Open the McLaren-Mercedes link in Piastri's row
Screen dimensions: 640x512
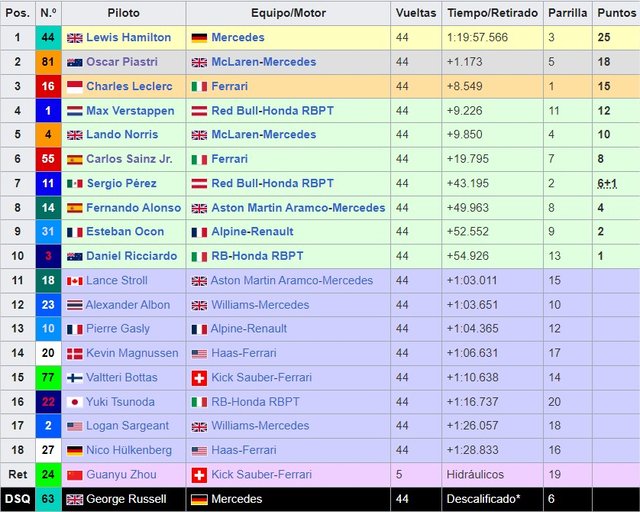pos(264,62)
